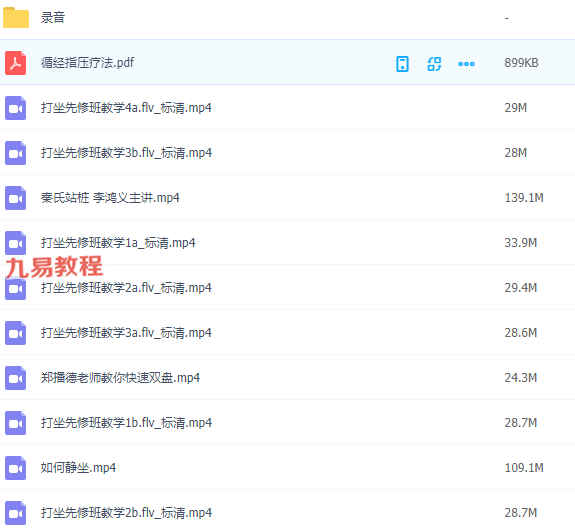Click the PDF icon for 循经指压疗法.pdf
This screenshot has height=532, width=575.
(15, 63)
